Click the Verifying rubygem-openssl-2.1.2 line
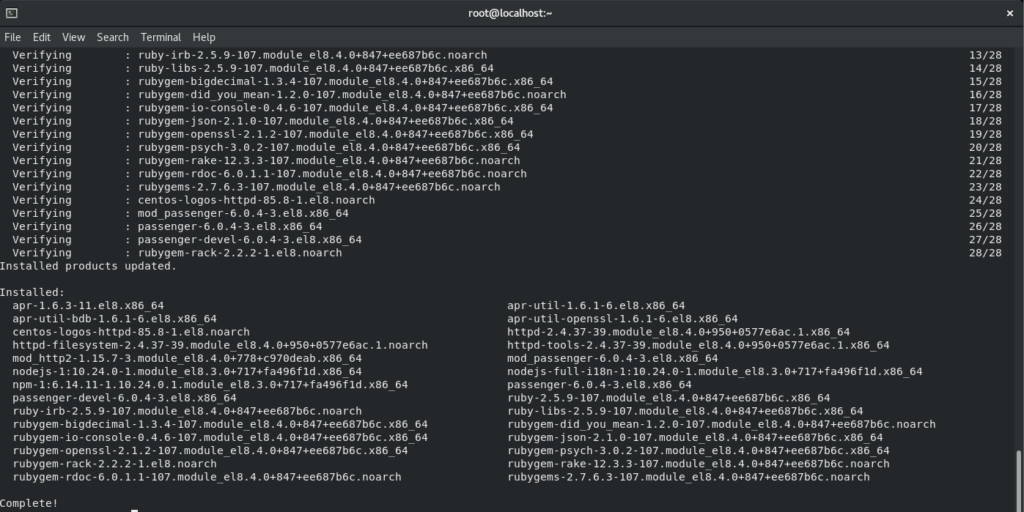The image size is (1024, 512). coord(507,134)
